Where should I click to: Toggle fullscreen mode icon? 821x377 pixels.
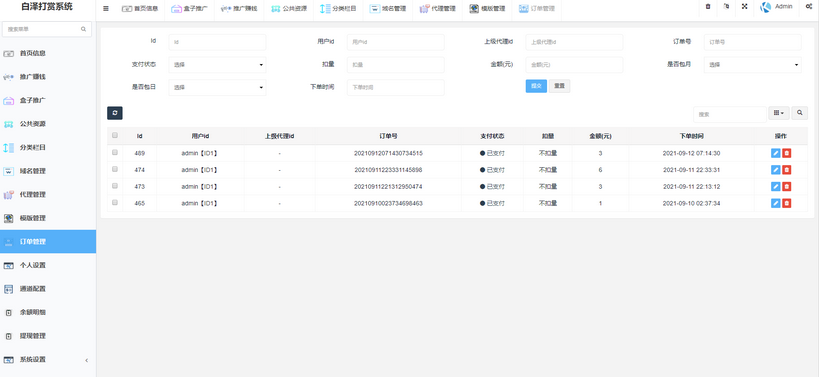pyautogui.click(x=744, y=7)
